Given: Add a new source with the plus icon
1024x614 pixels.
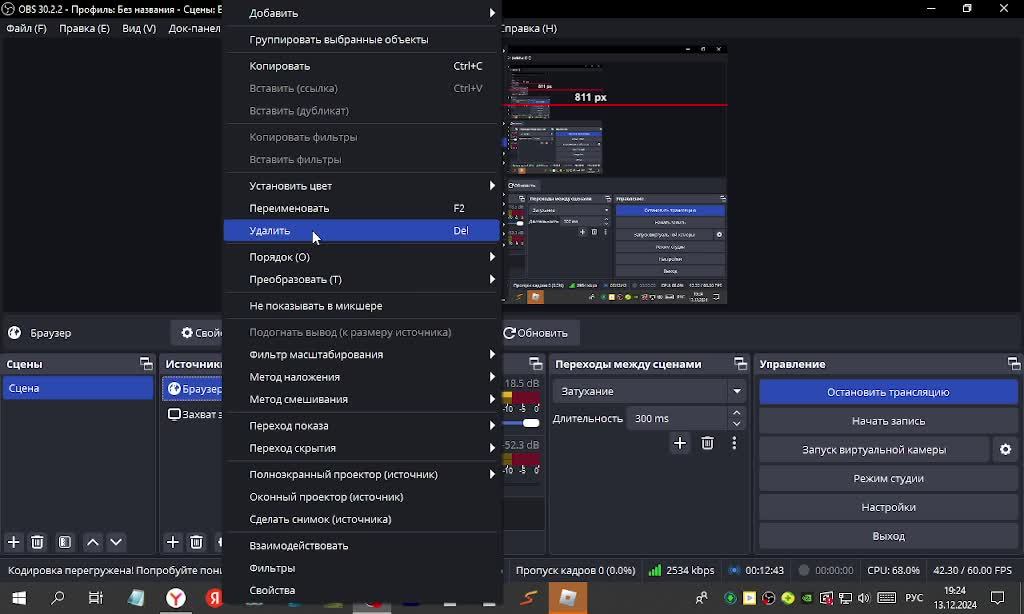Looking at the screenshot, I should 172,542.
